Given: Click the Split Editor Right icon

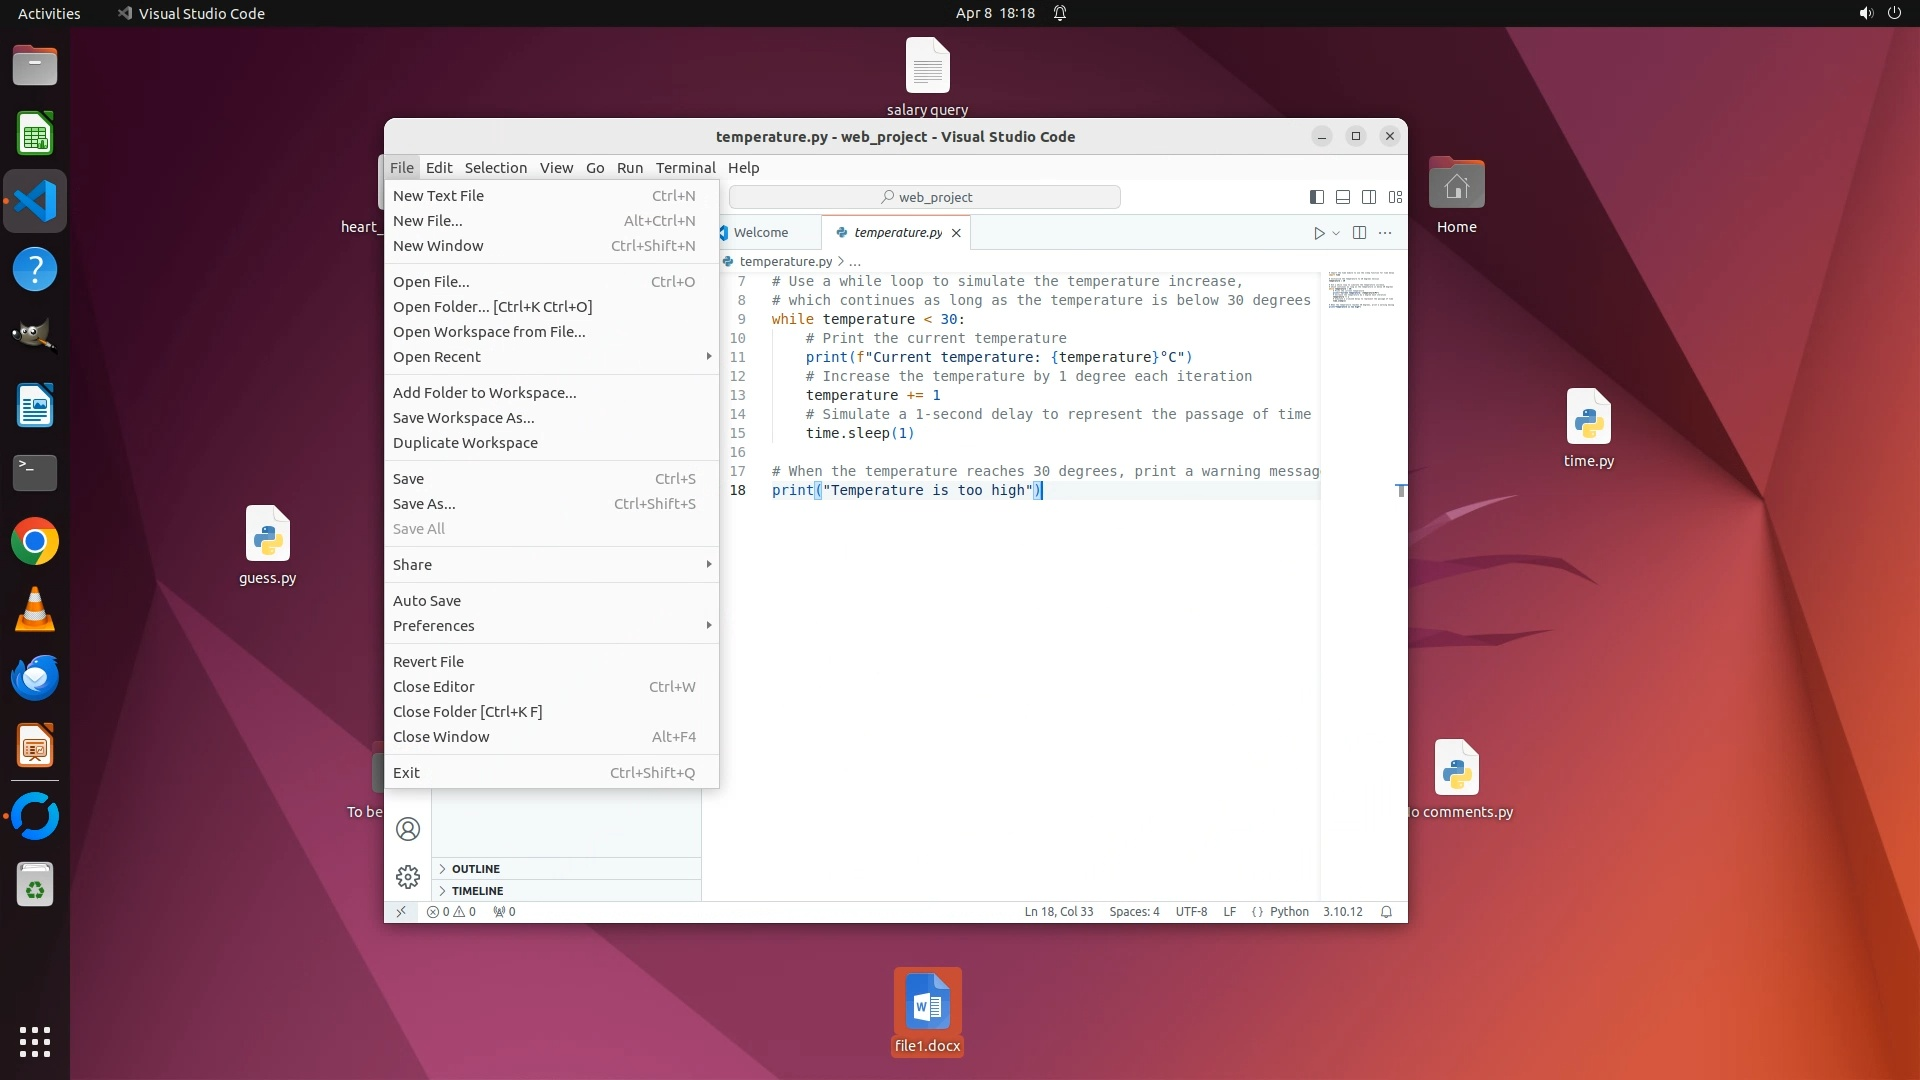Looking at the screenshot, I should click(x=1359, y=233).
